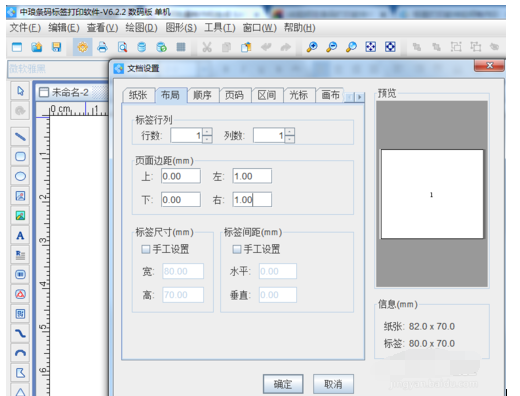Click the 列数 value field
This screenshot has width=520, height=396.
(x=269, y=136)
